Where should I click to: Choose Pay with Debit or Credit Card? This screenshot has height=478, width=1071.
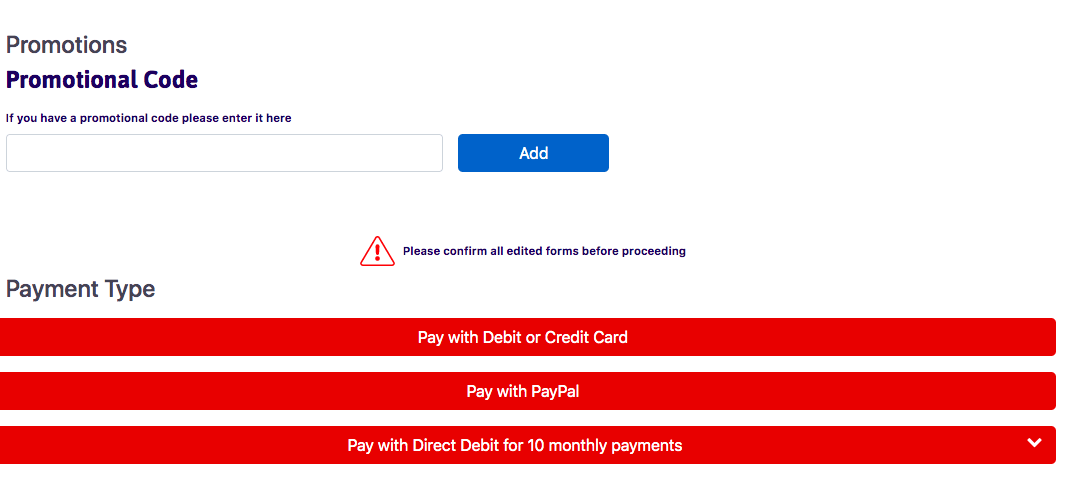[527, 337]
